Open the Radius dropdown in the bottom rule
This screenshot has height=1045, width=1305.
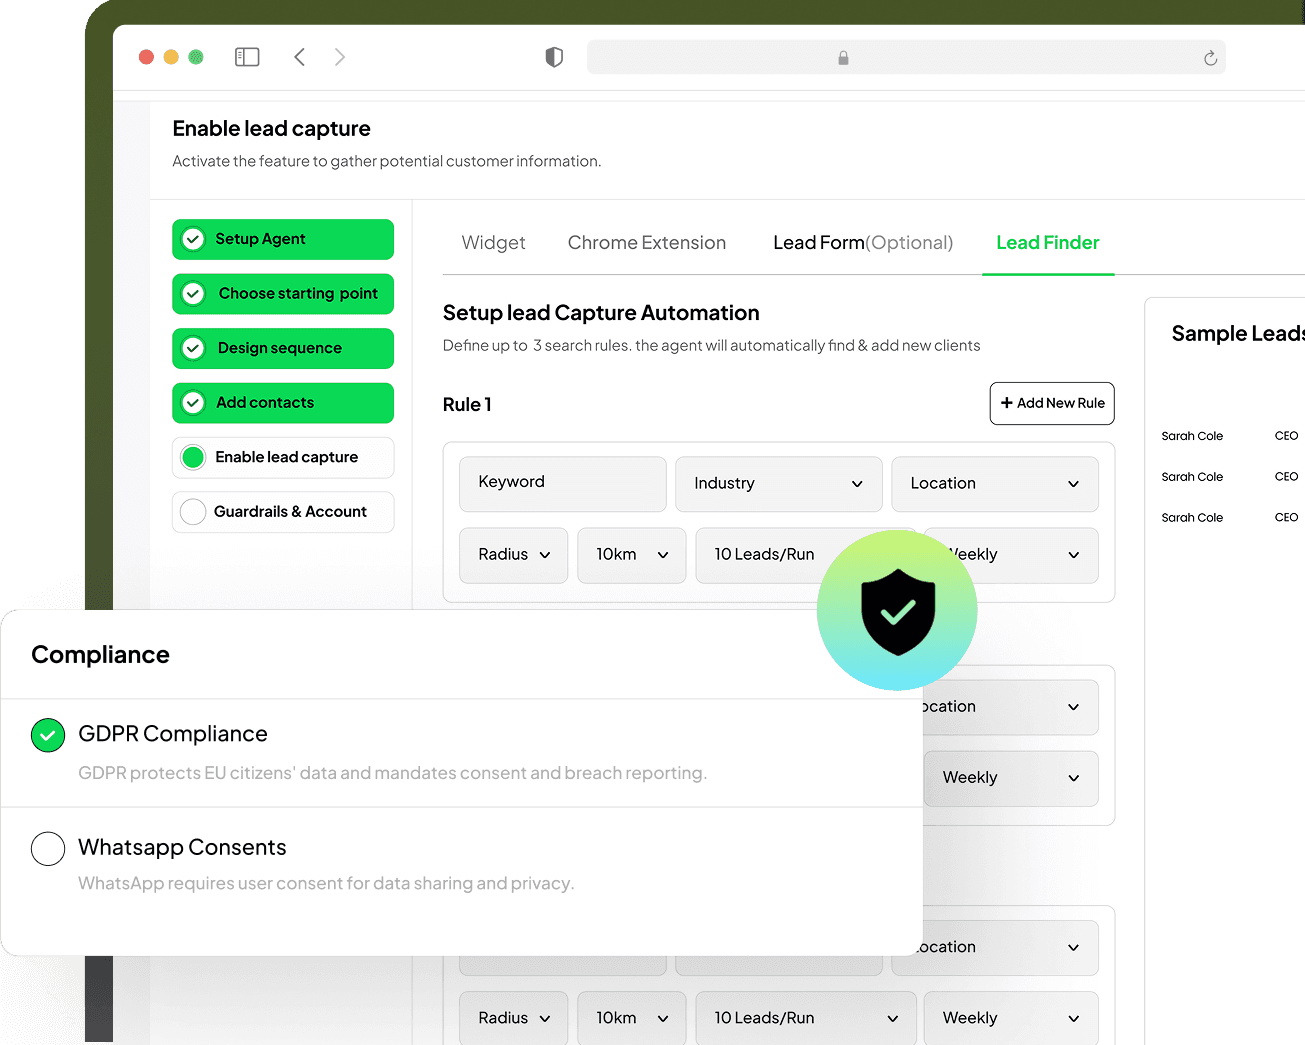click(x=514, y=1018)
